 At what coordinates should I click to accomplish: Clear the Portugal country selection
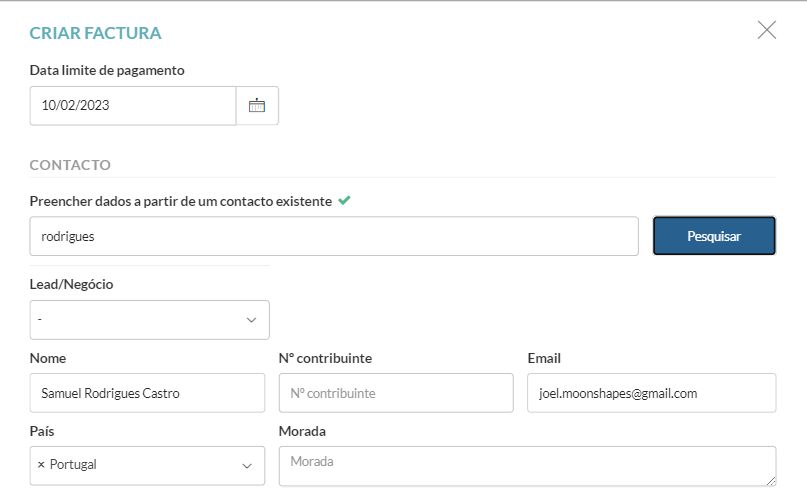pyautogui.click(x=41, y=465)
